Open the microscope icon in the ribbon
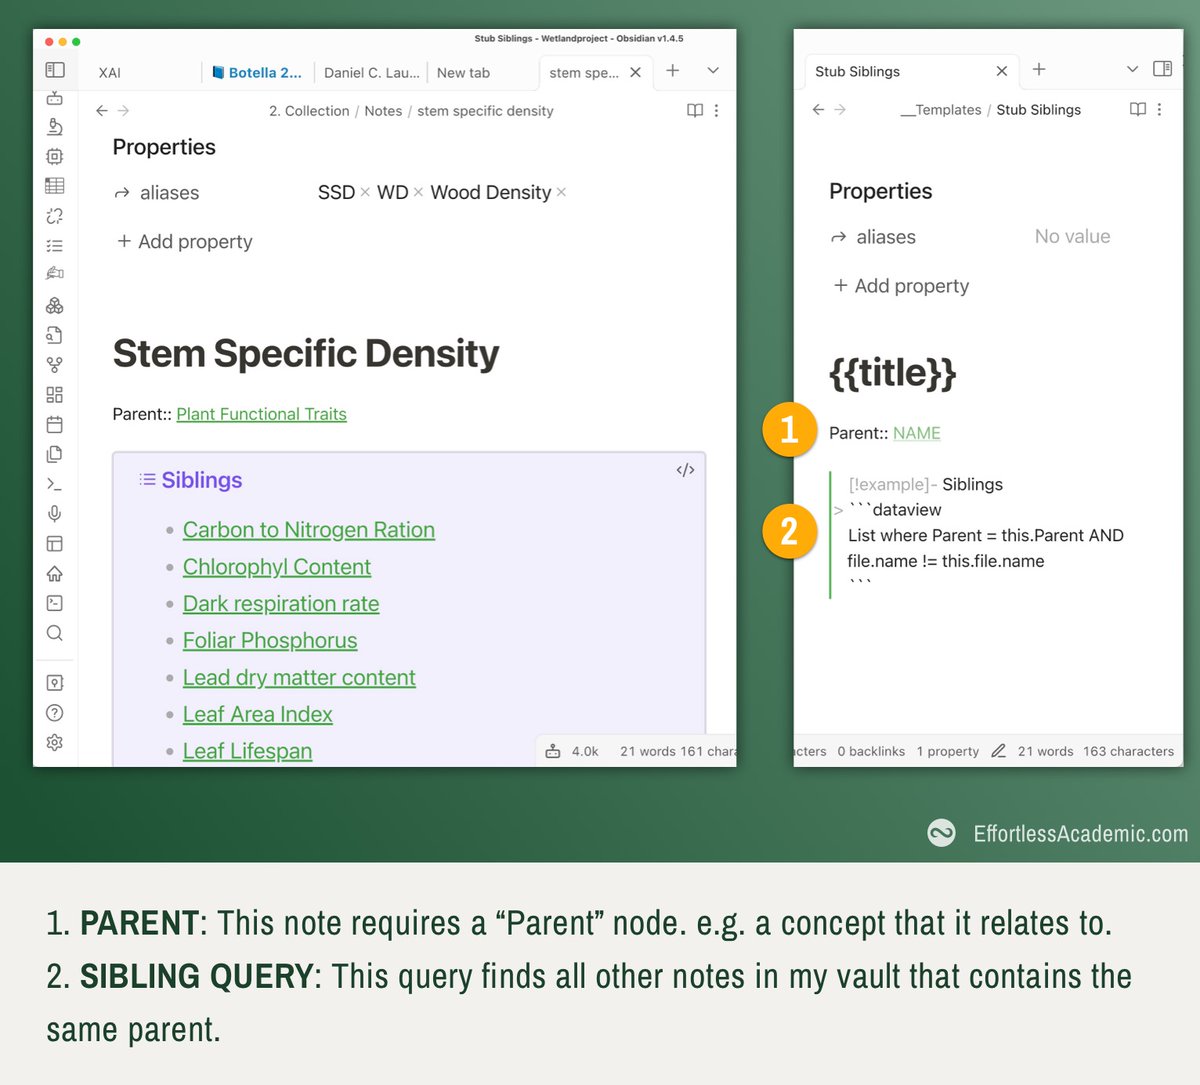 coord(55,127)
